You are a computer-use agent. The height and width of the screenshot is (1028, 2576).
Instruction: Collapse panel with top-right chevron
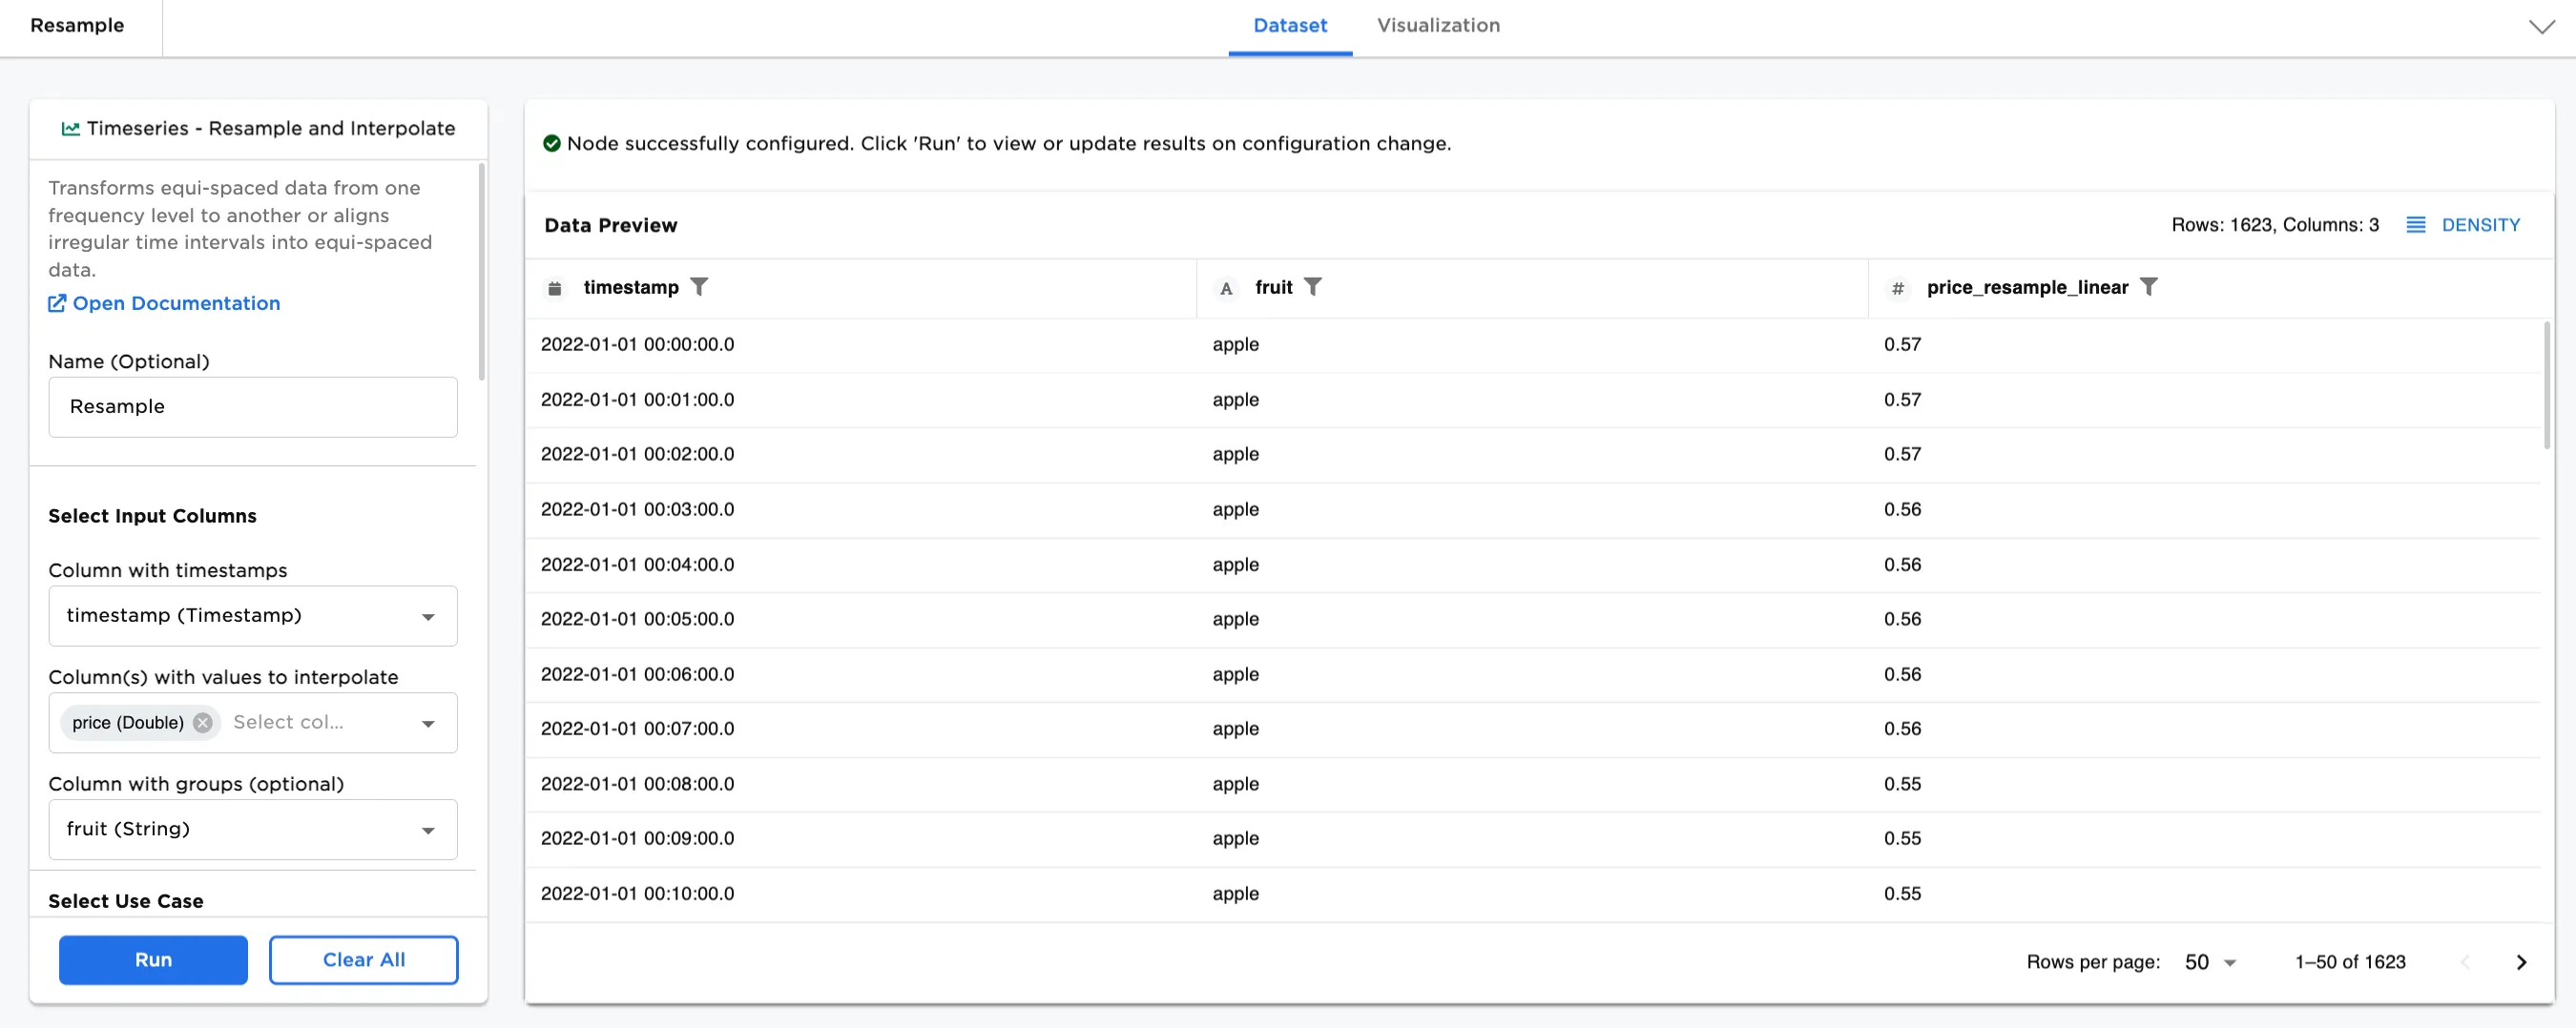2541,27
